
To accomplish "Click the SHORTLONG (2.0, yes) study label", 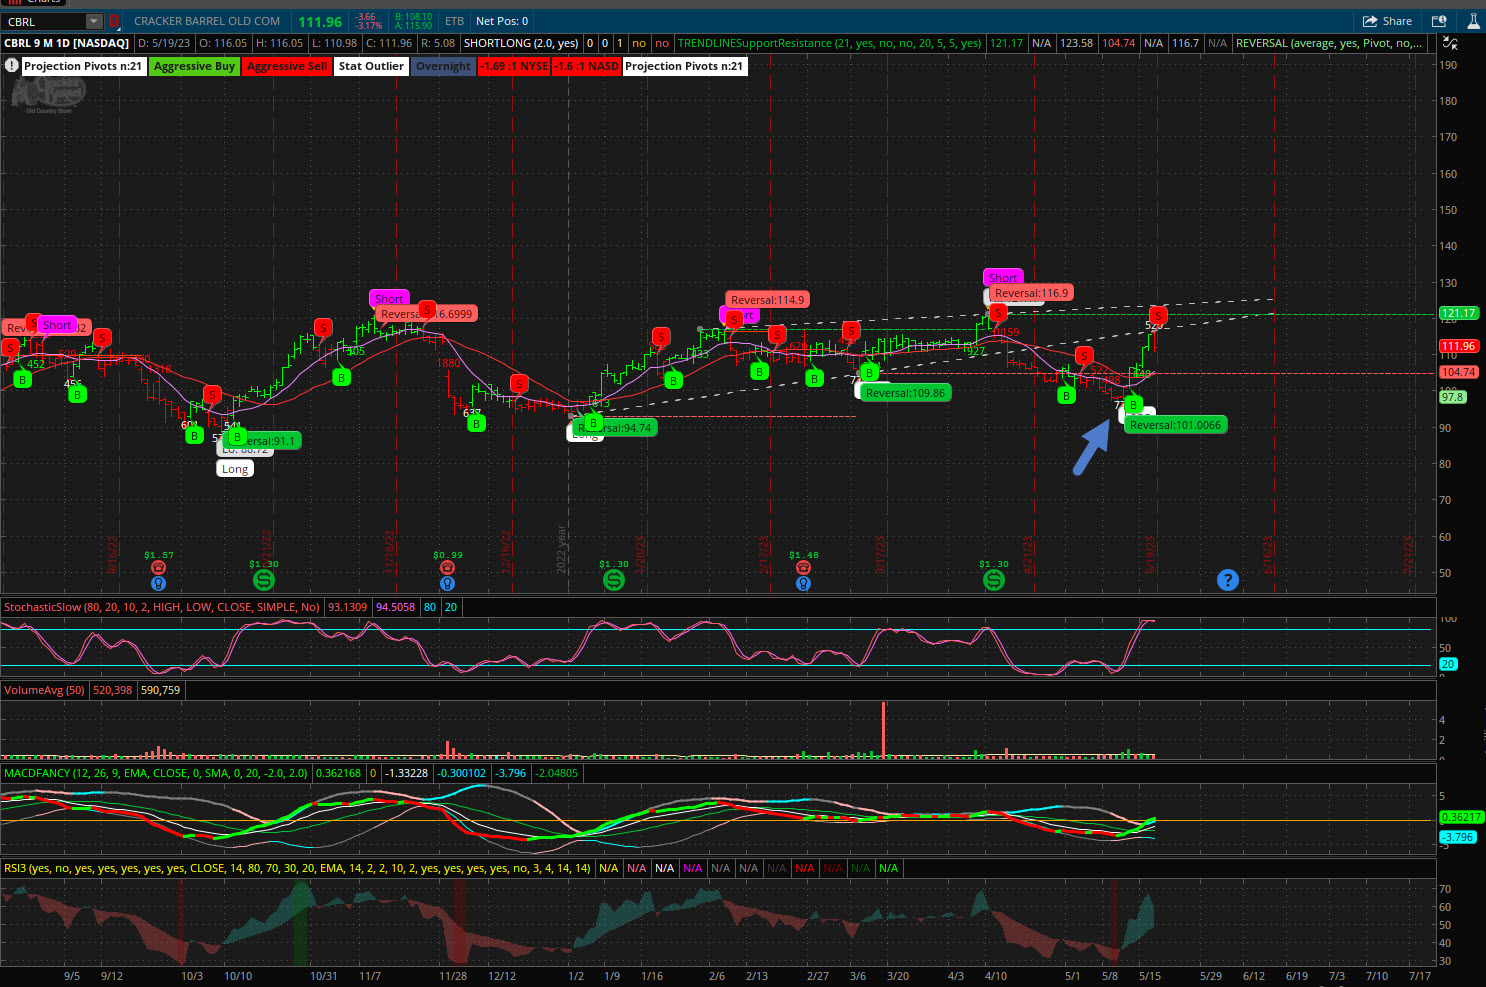I will (x=521, y=43).
